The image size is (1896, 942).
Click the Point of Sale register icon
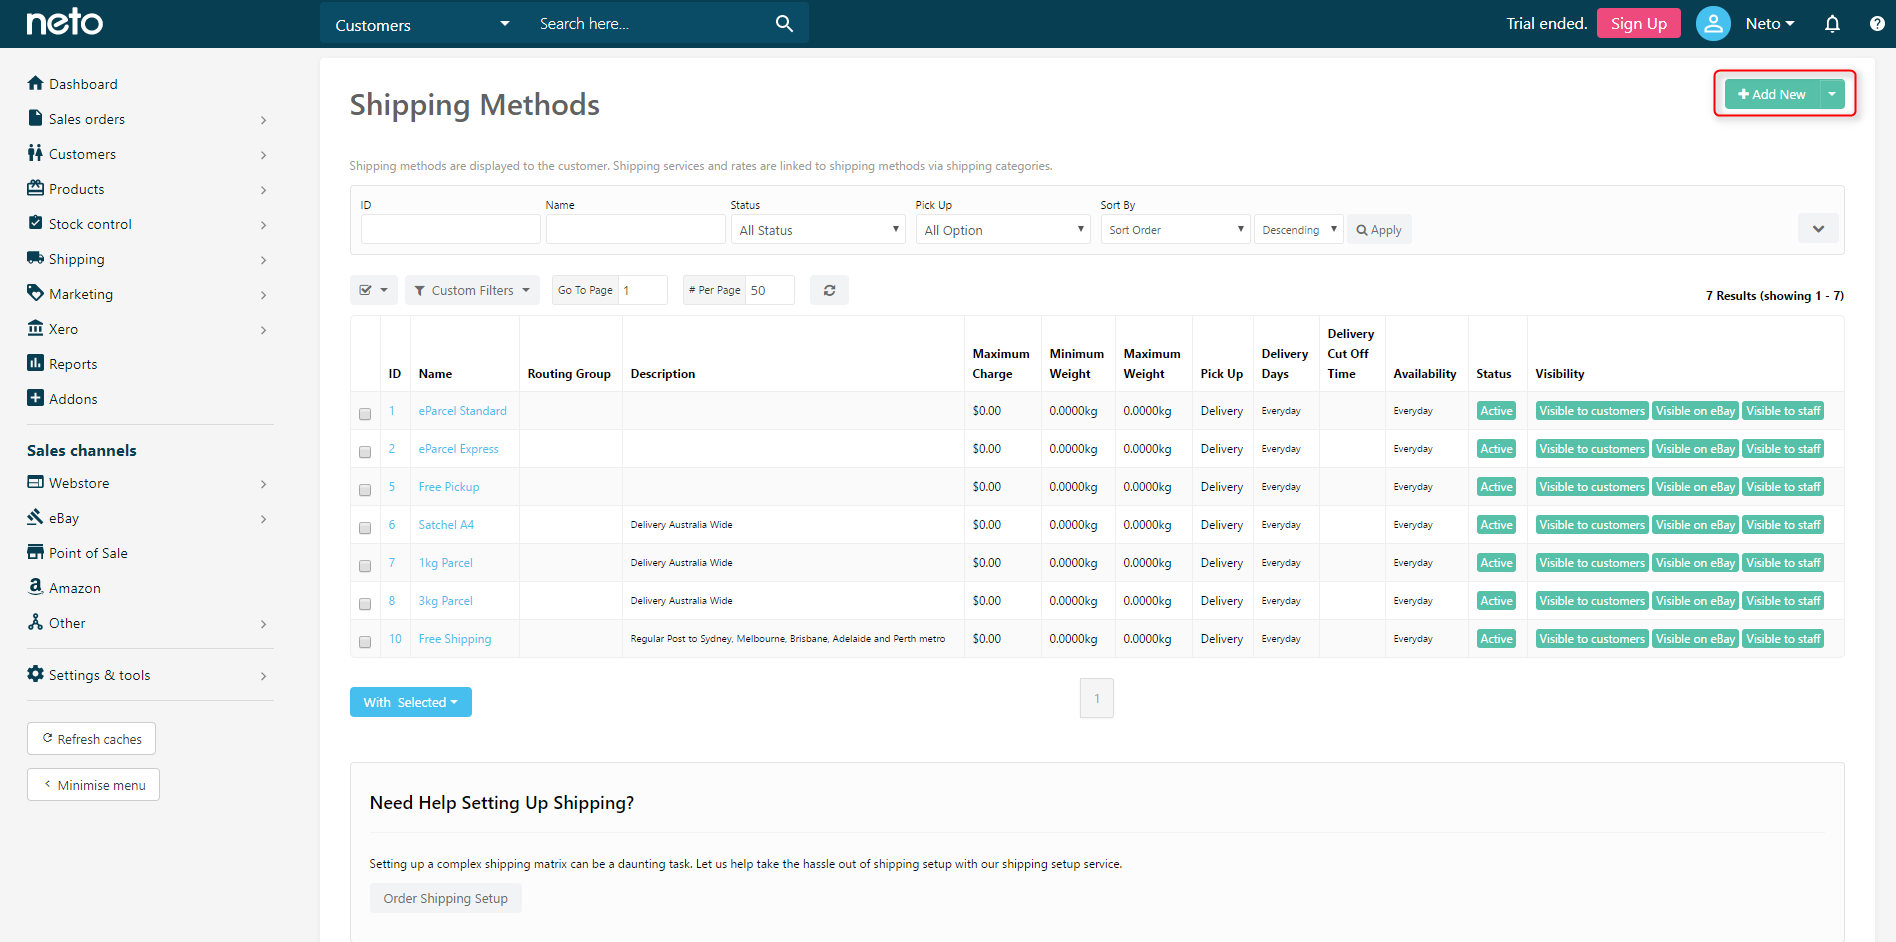(x=36, y=552)
